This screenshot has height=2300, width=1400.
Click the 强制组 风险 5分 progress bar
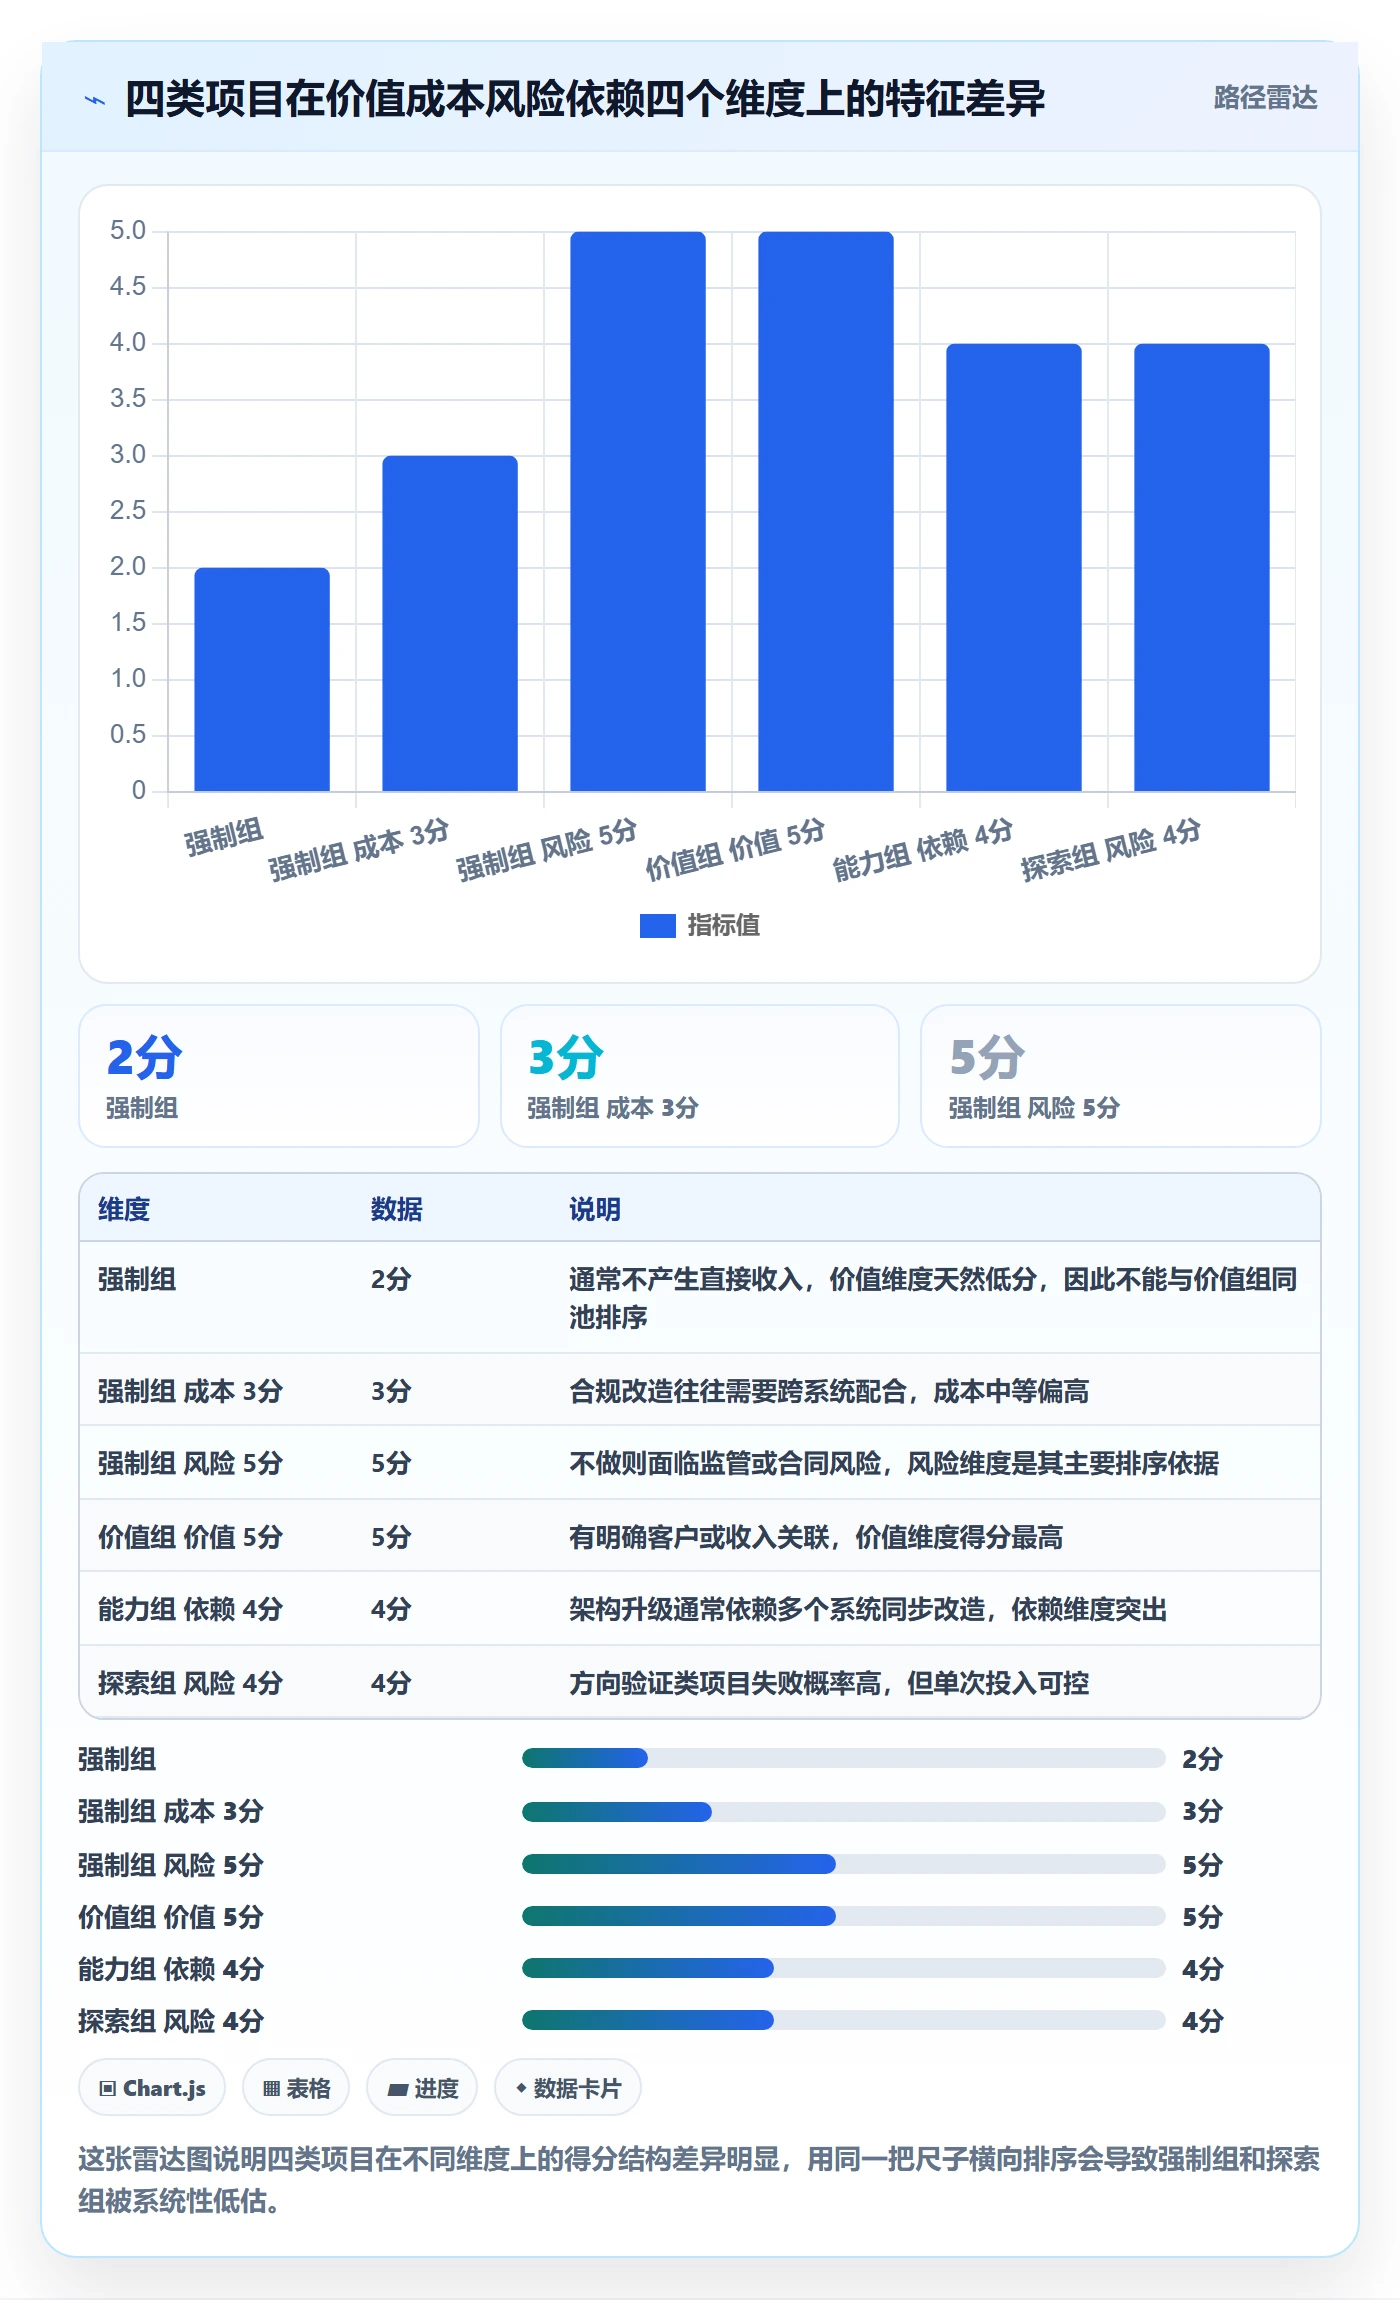point(843,1864)
